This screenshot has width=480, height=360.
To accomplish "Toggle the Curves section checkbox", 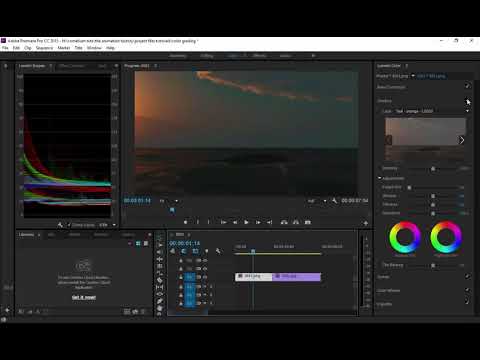I will click(468, 276).
